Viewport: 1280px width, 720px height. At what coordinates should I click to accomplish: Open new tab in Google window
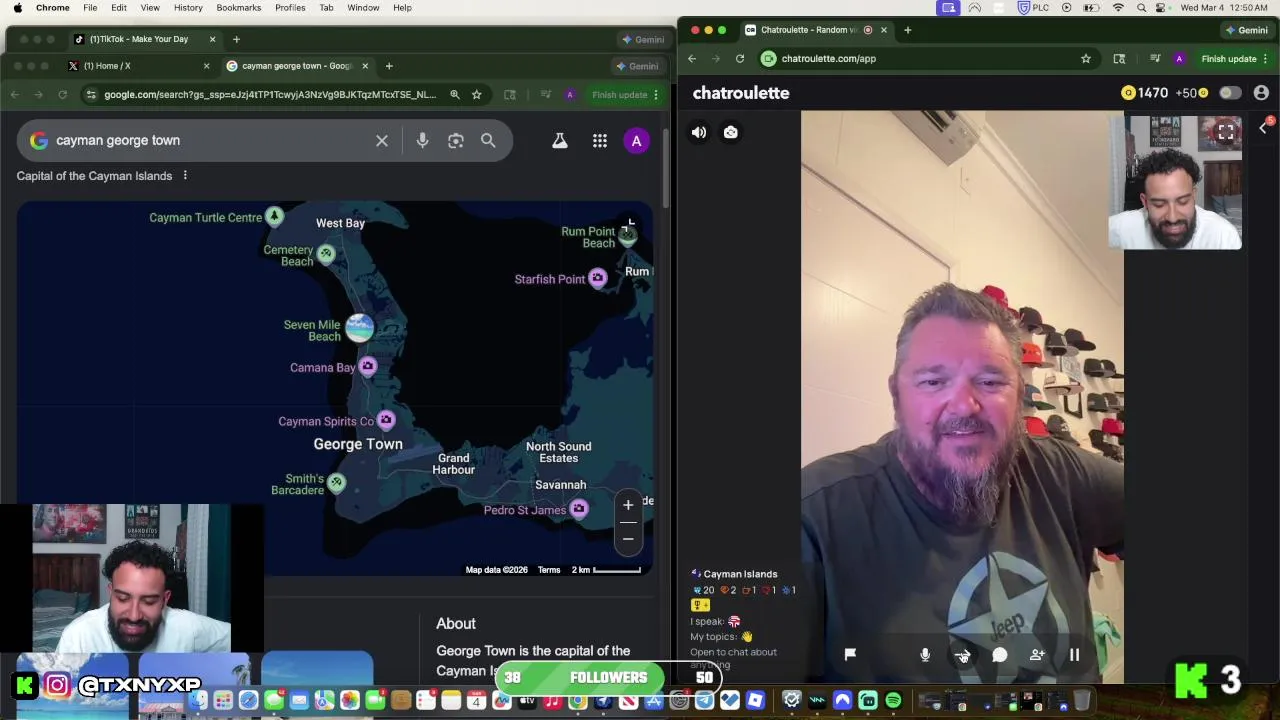(389, 66)
